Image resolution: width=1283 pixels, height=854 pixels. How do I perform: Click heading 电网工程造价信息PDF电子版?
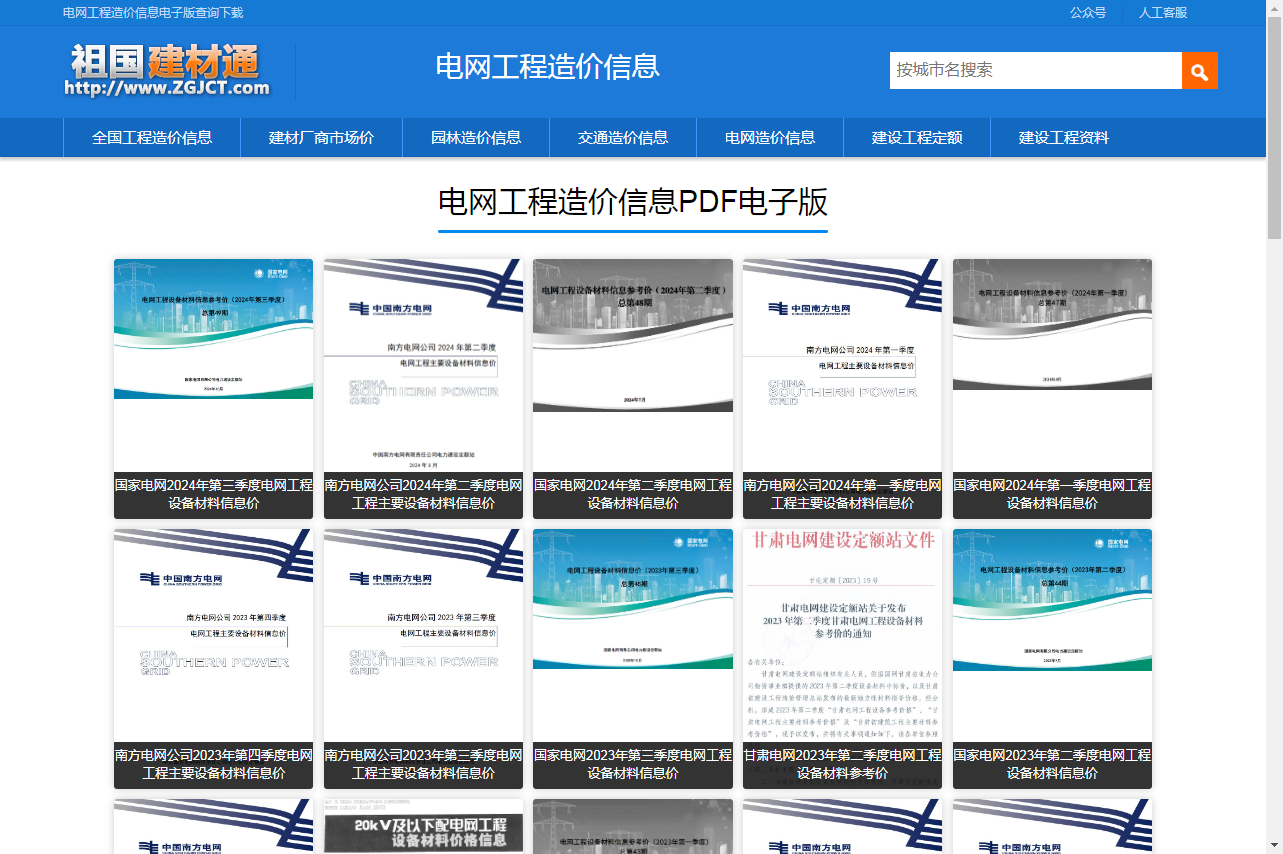[x=633, y=202]
